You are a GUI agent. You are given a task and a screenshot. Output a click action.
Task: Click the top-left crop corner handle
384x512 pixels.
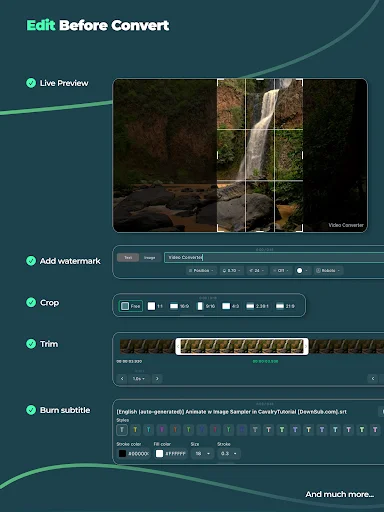coord(219,81)
